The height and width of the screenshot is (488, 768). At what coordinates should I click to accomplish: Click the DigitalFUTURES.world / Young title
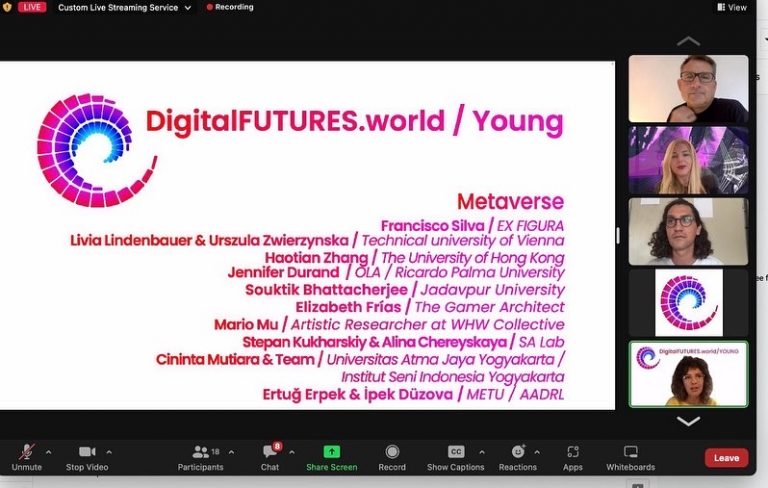[x=355, y=122]
